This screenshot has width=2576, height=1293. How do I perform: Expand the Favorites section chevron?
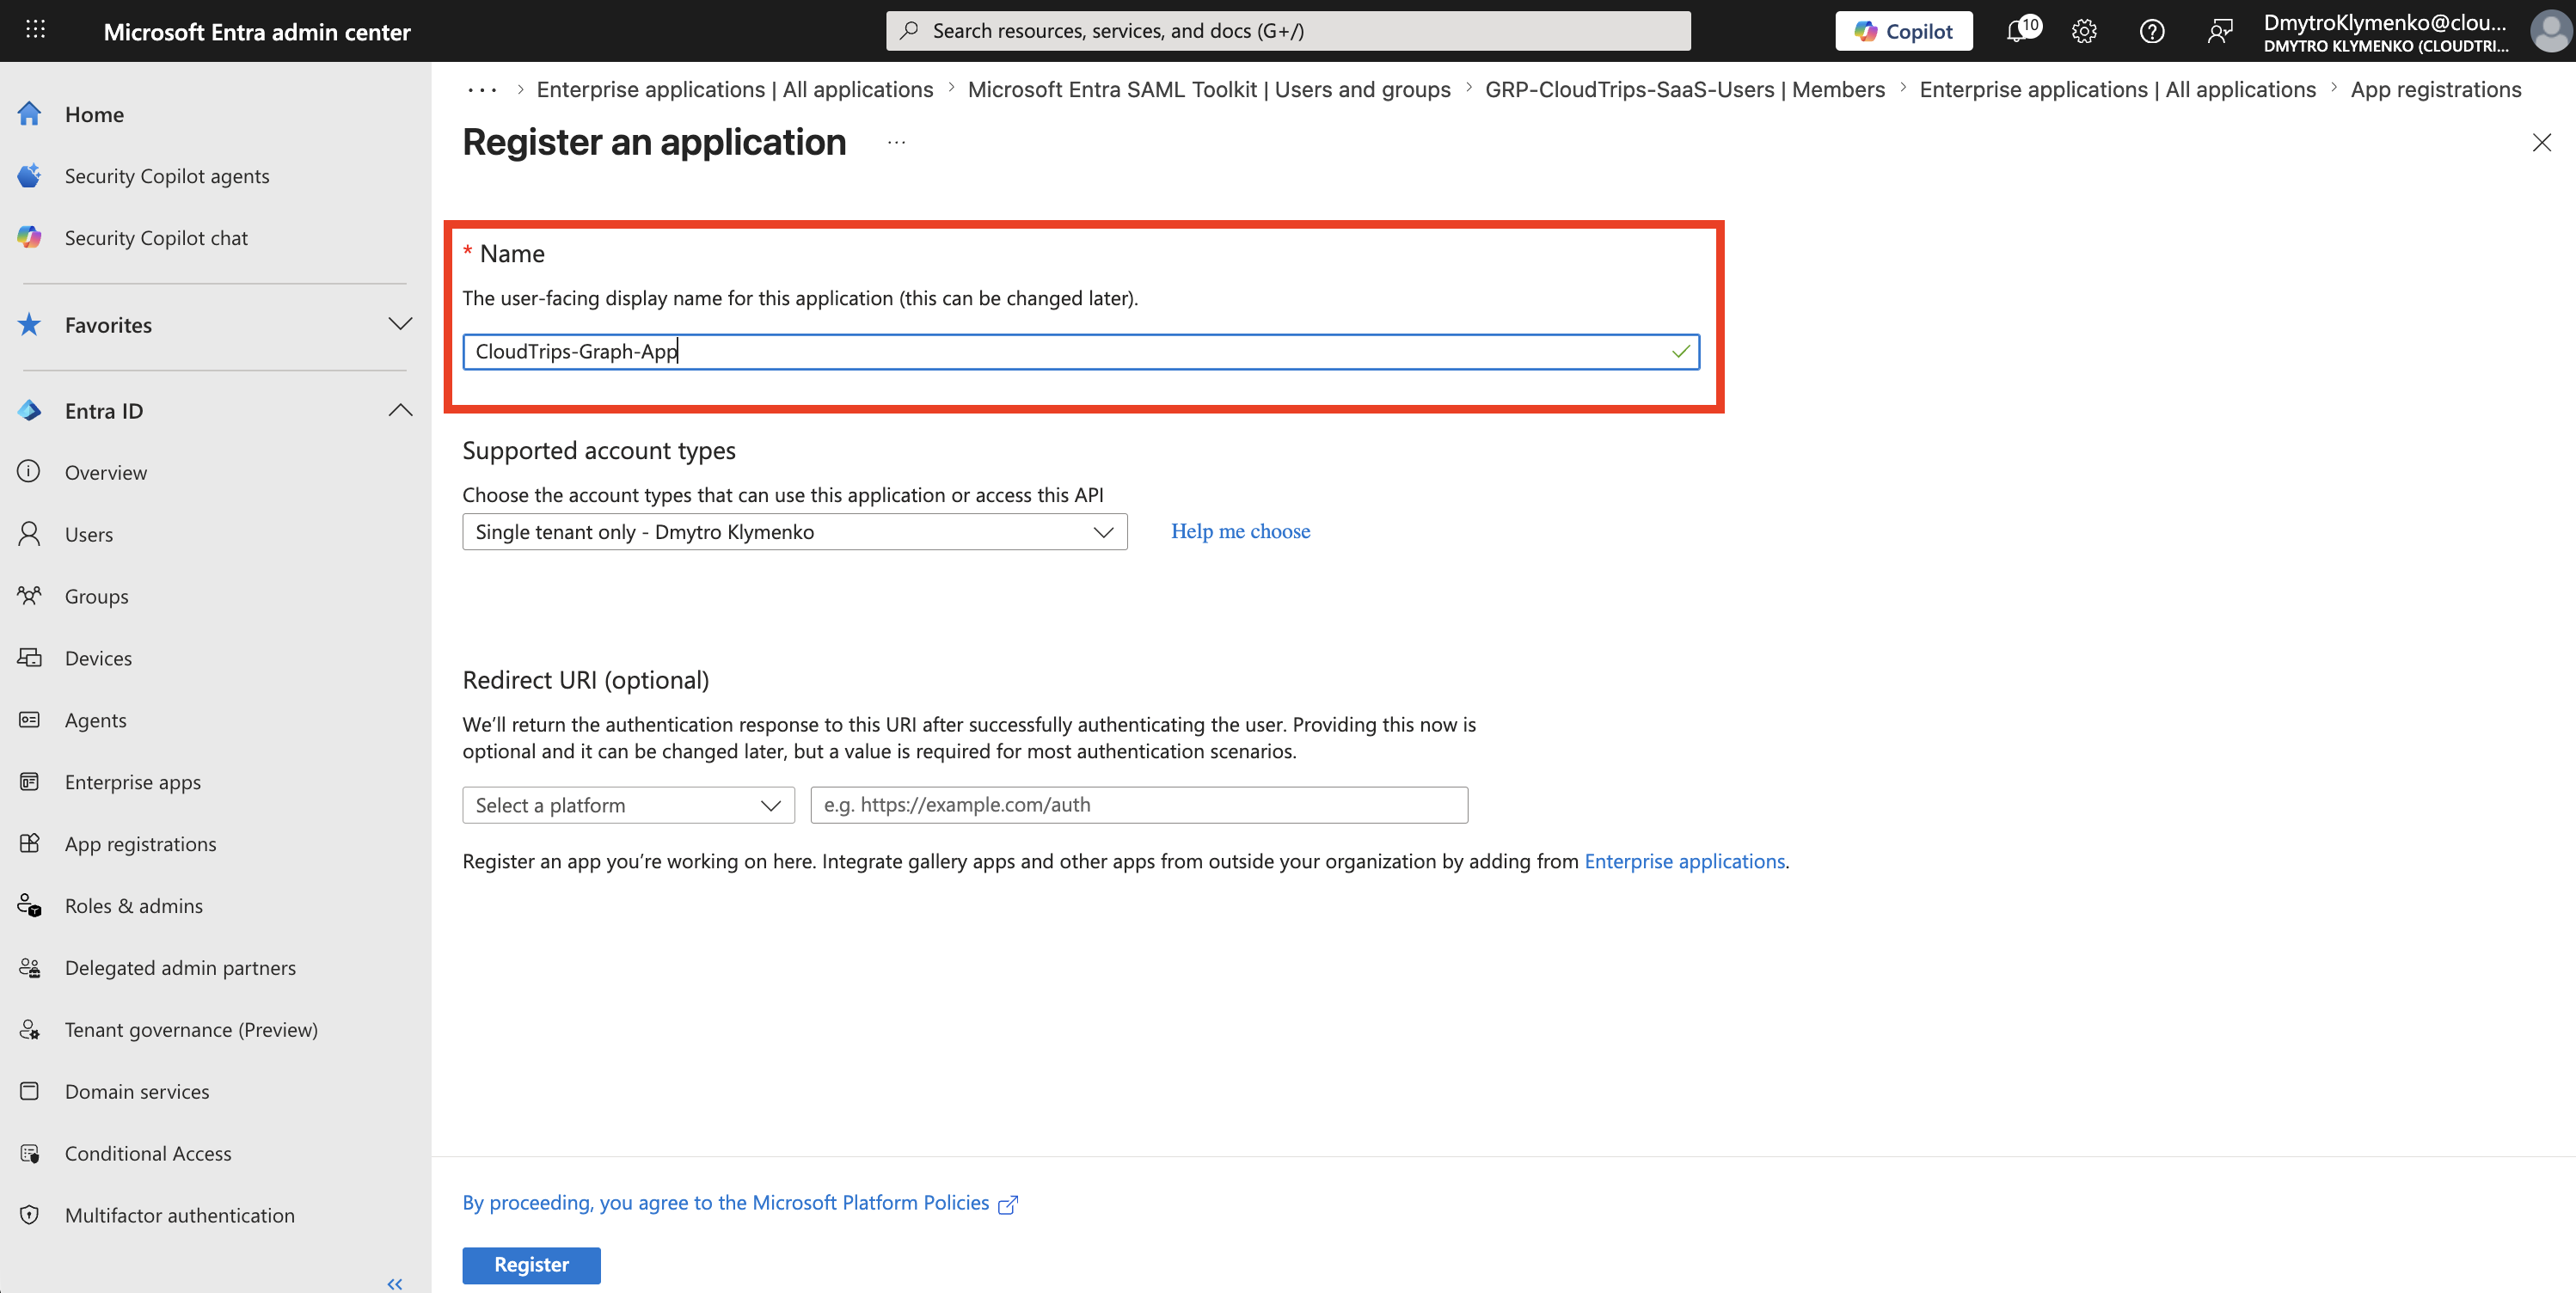(x=400, y=324)
